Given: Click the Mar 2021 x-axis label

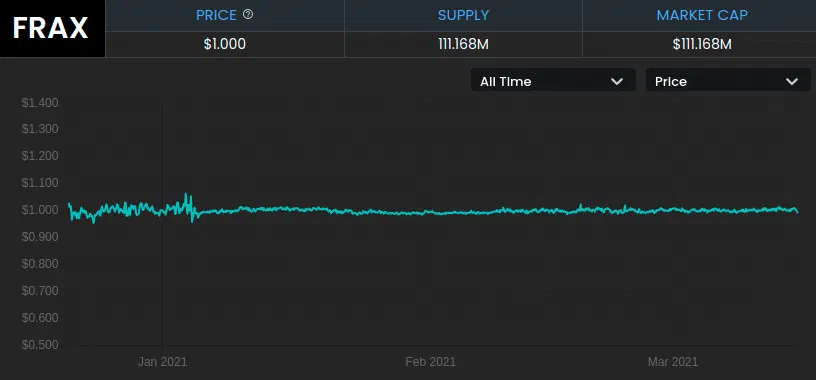Looking at the screenshot, I should tap(673, 362).
